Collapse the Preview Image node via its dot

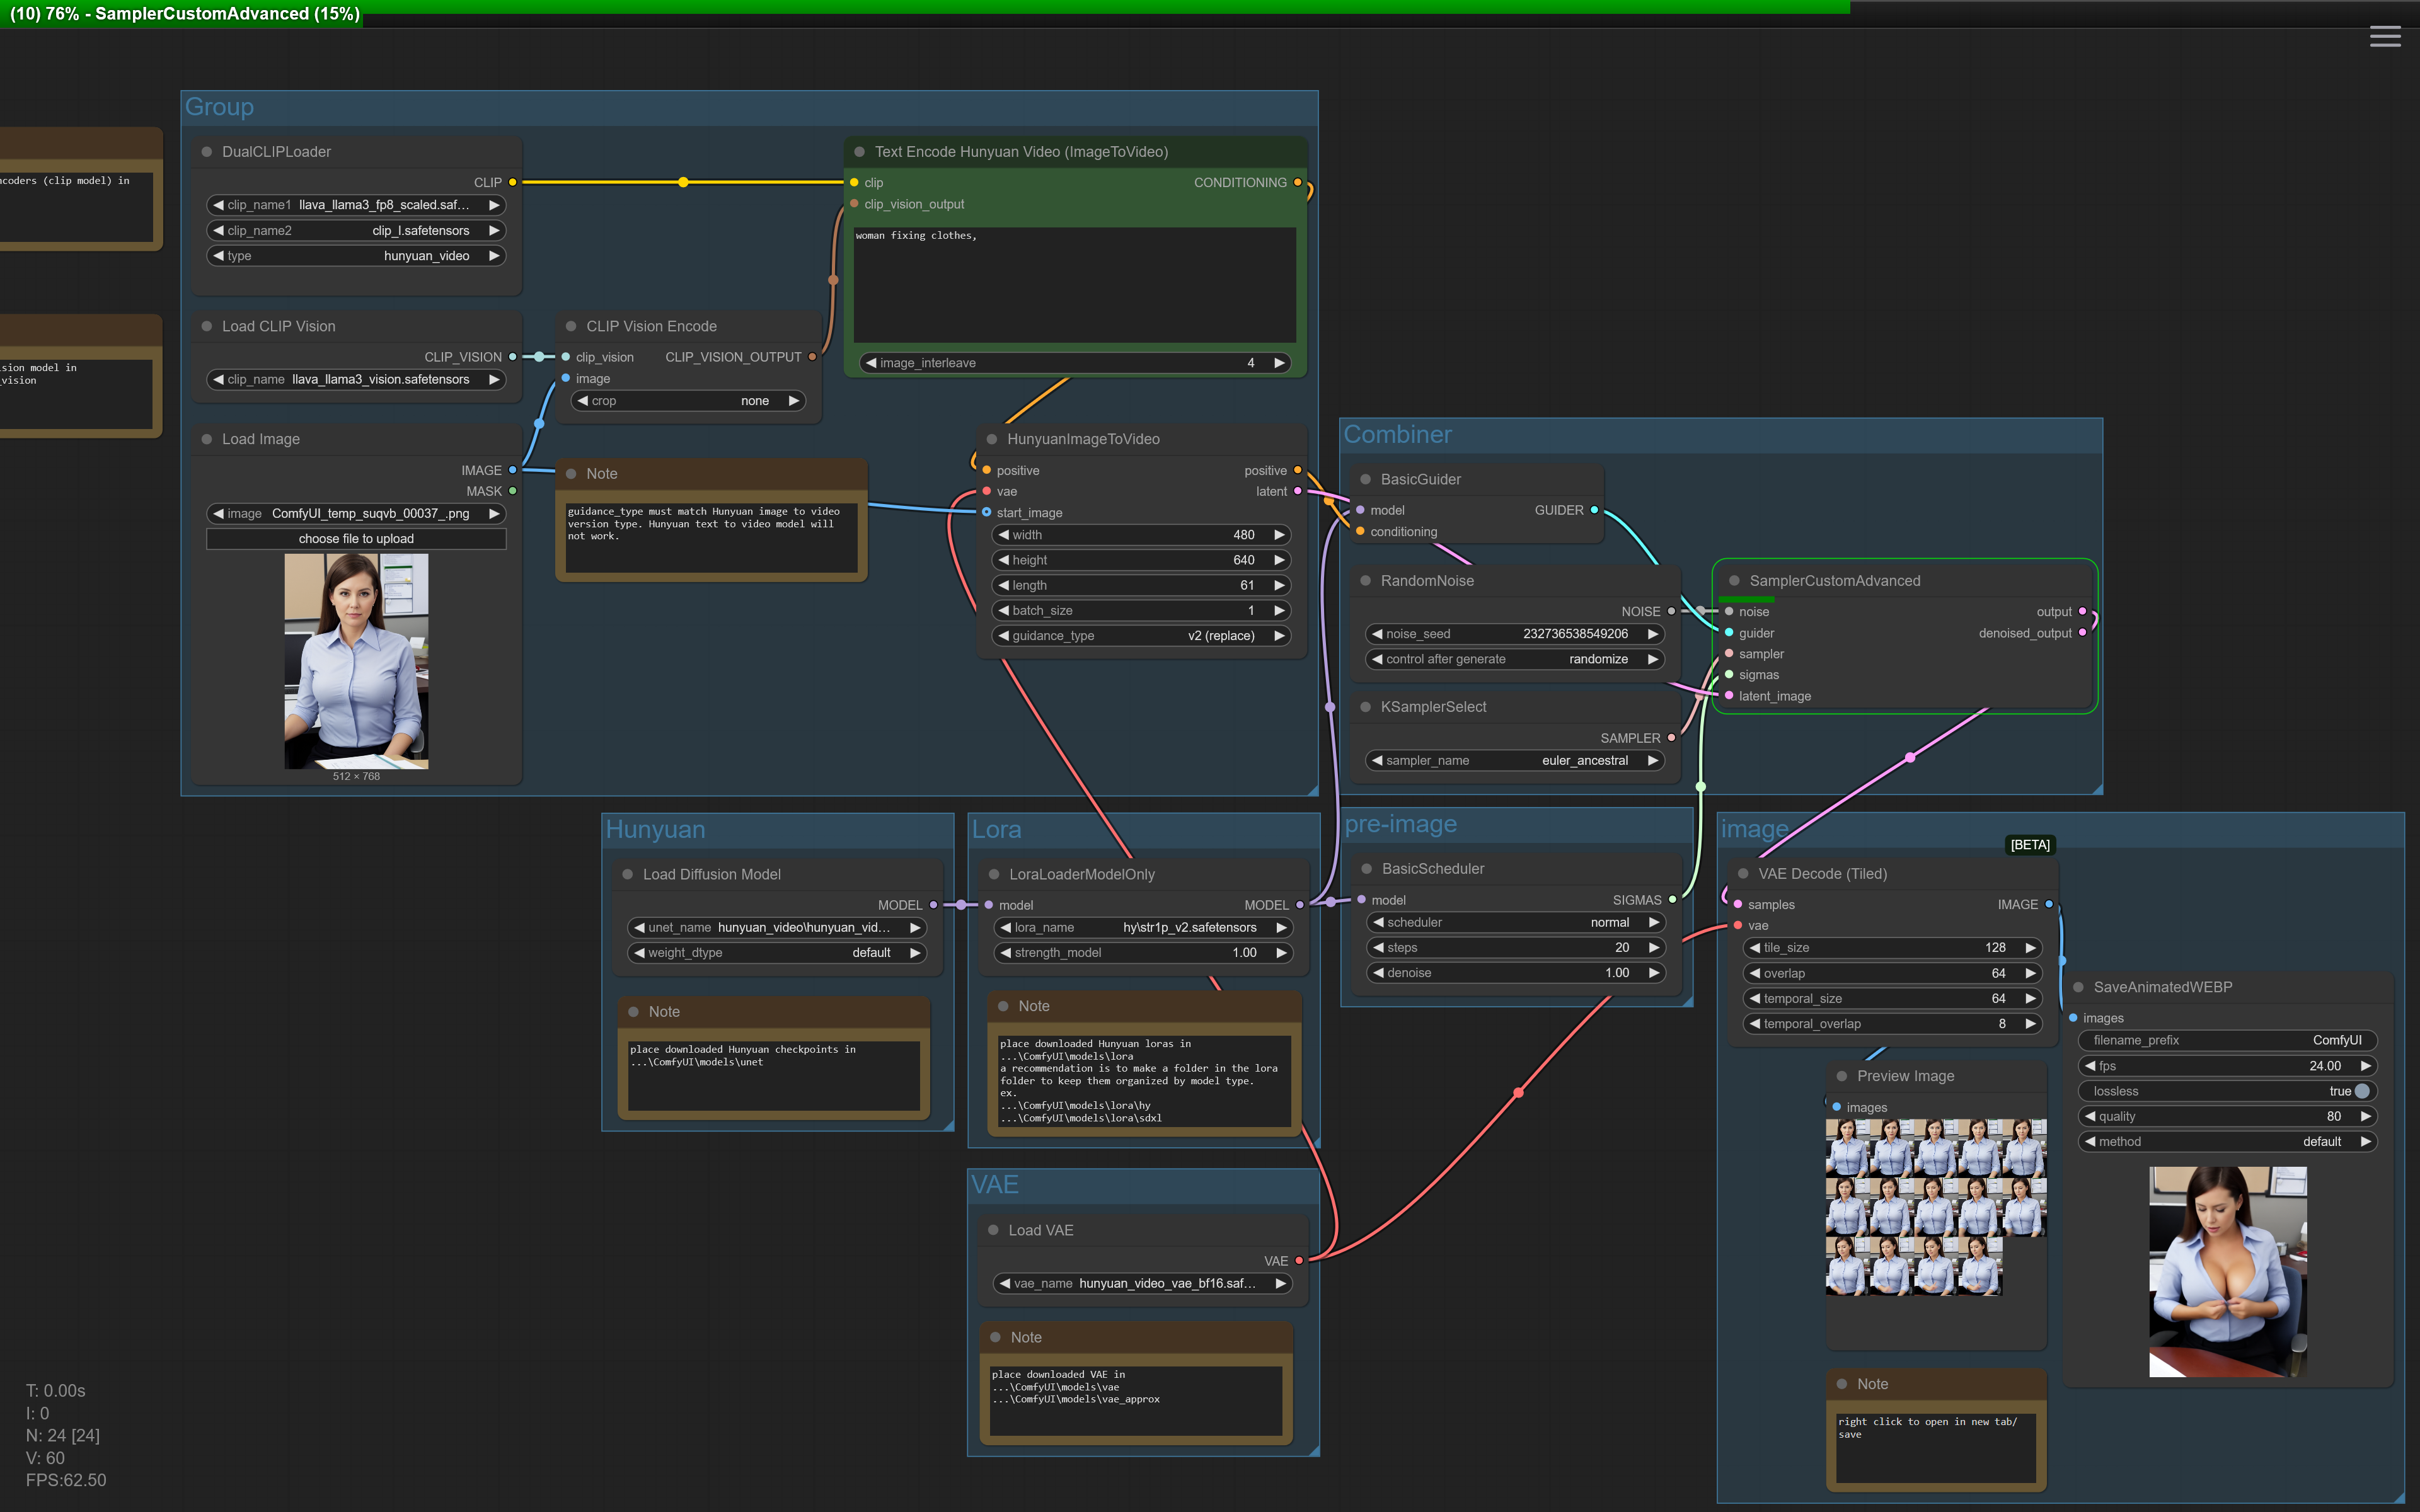click(1842, 1076)
